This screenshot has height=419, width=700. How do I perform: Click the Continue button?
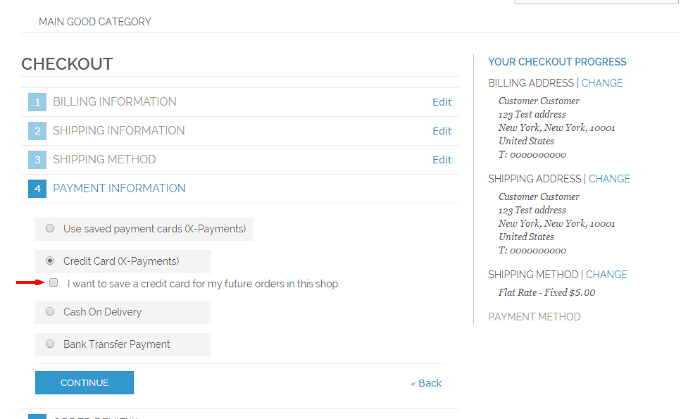coord(84,382)
